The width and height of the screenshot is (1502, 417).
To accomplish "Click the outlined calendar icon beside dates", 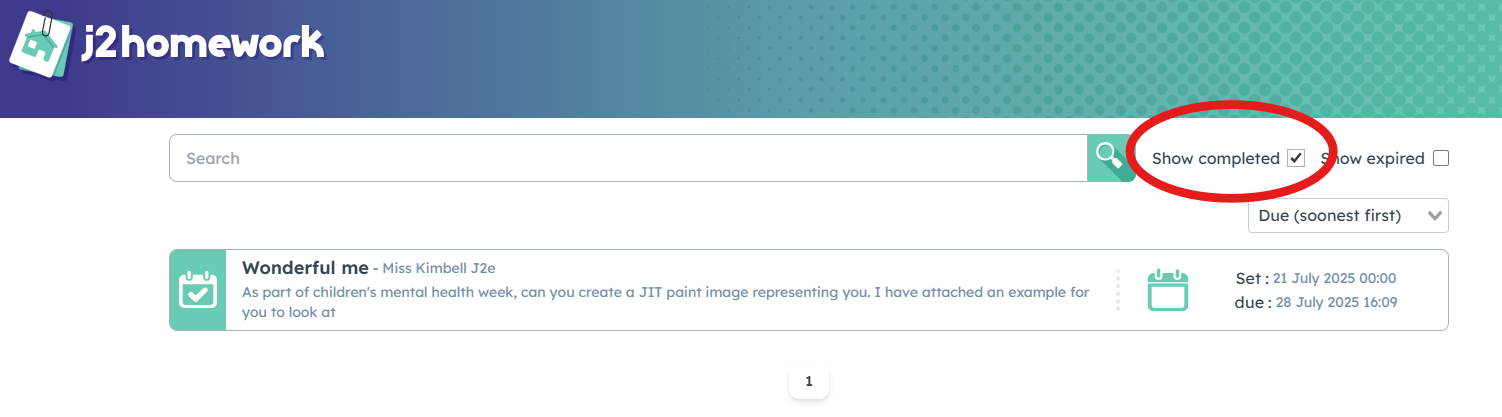I will point(1167,290).
